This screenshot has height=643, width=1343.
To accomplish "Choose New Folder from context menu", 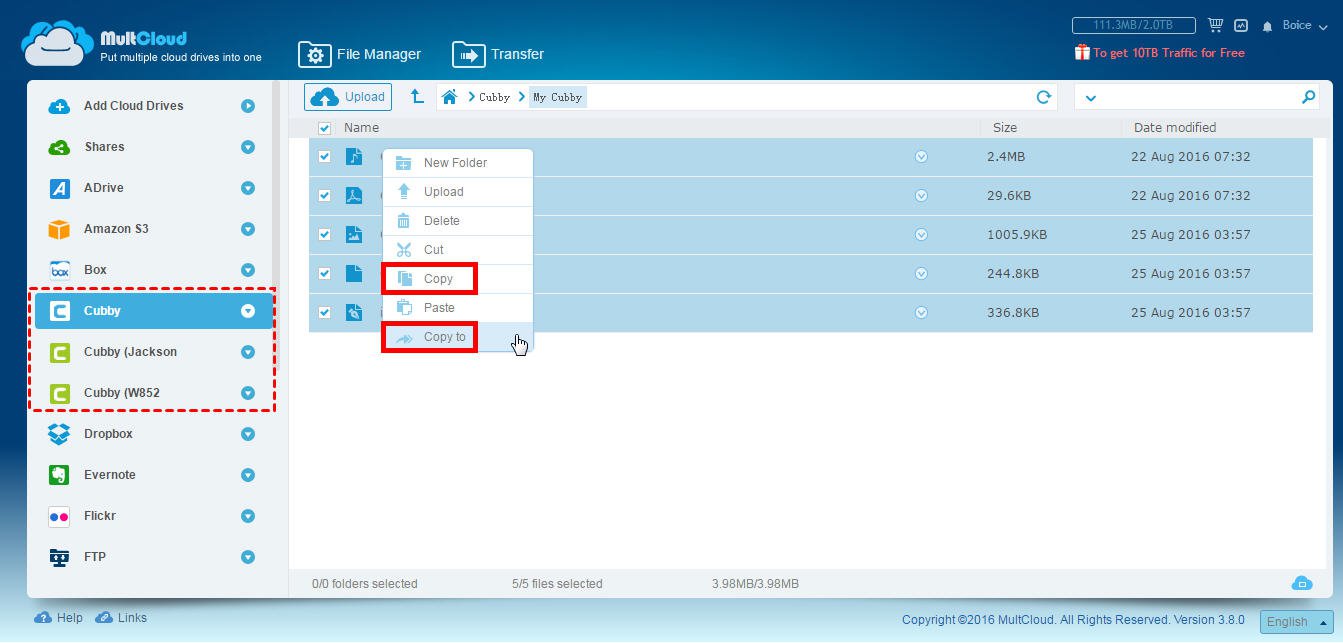I will [x=458, y=163].
